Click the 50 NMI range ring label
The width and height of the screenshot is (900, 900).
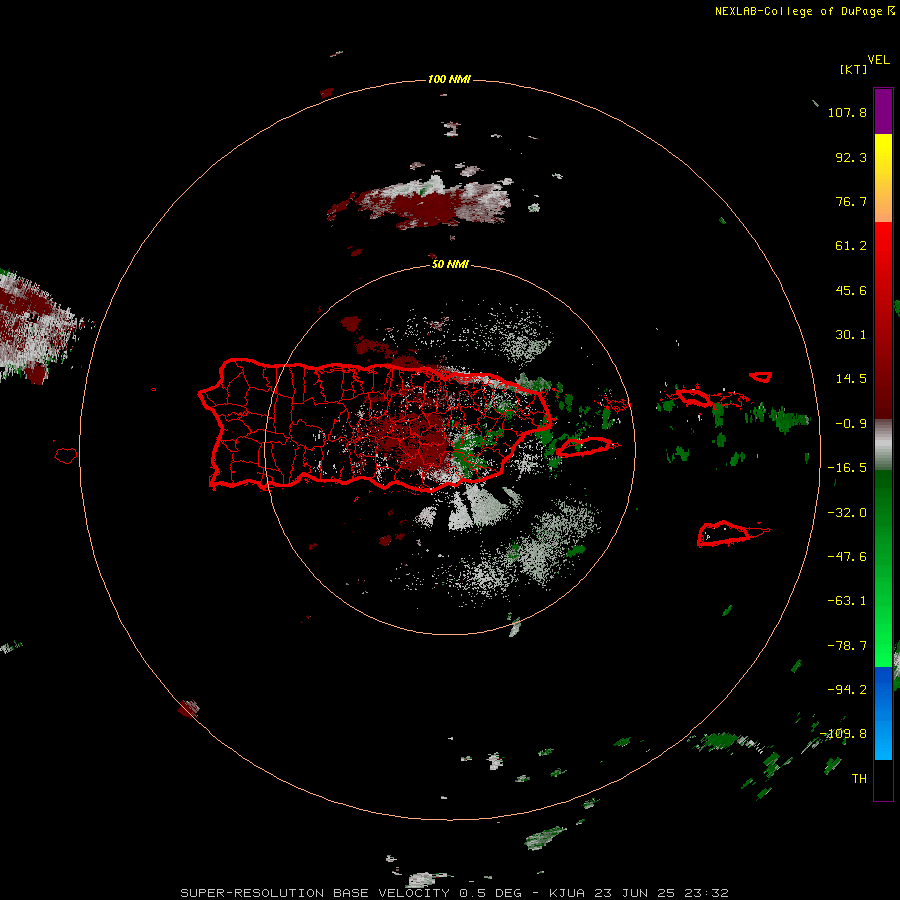(450, 264)
